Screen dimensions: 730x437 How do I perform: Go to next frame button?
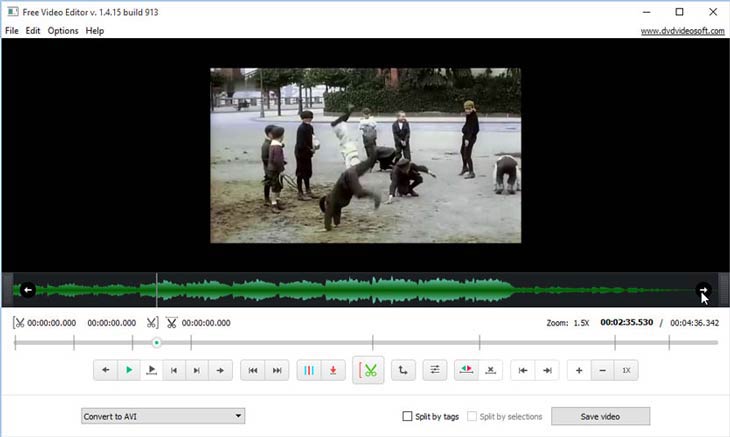[197, 370]
